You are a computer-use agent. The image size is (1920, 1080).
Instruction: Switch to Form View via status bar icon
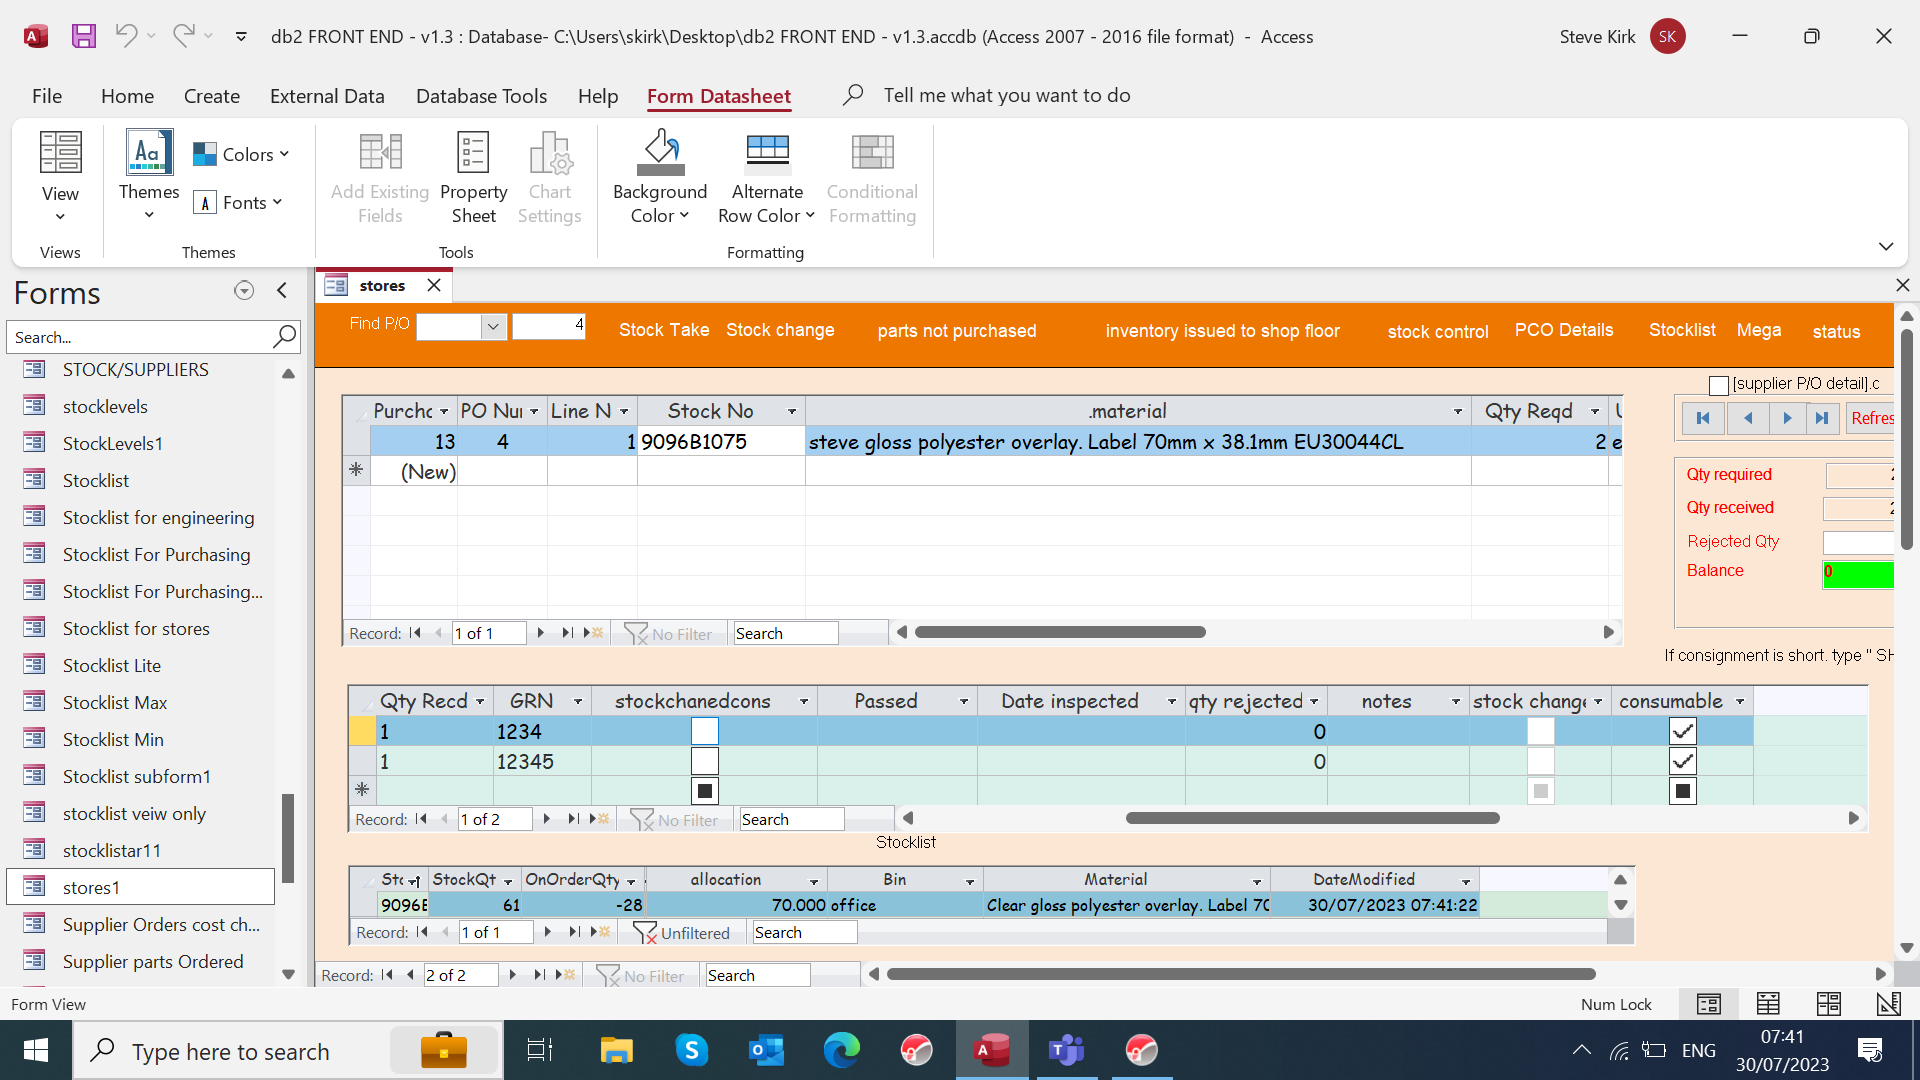click(1709, 1004)
